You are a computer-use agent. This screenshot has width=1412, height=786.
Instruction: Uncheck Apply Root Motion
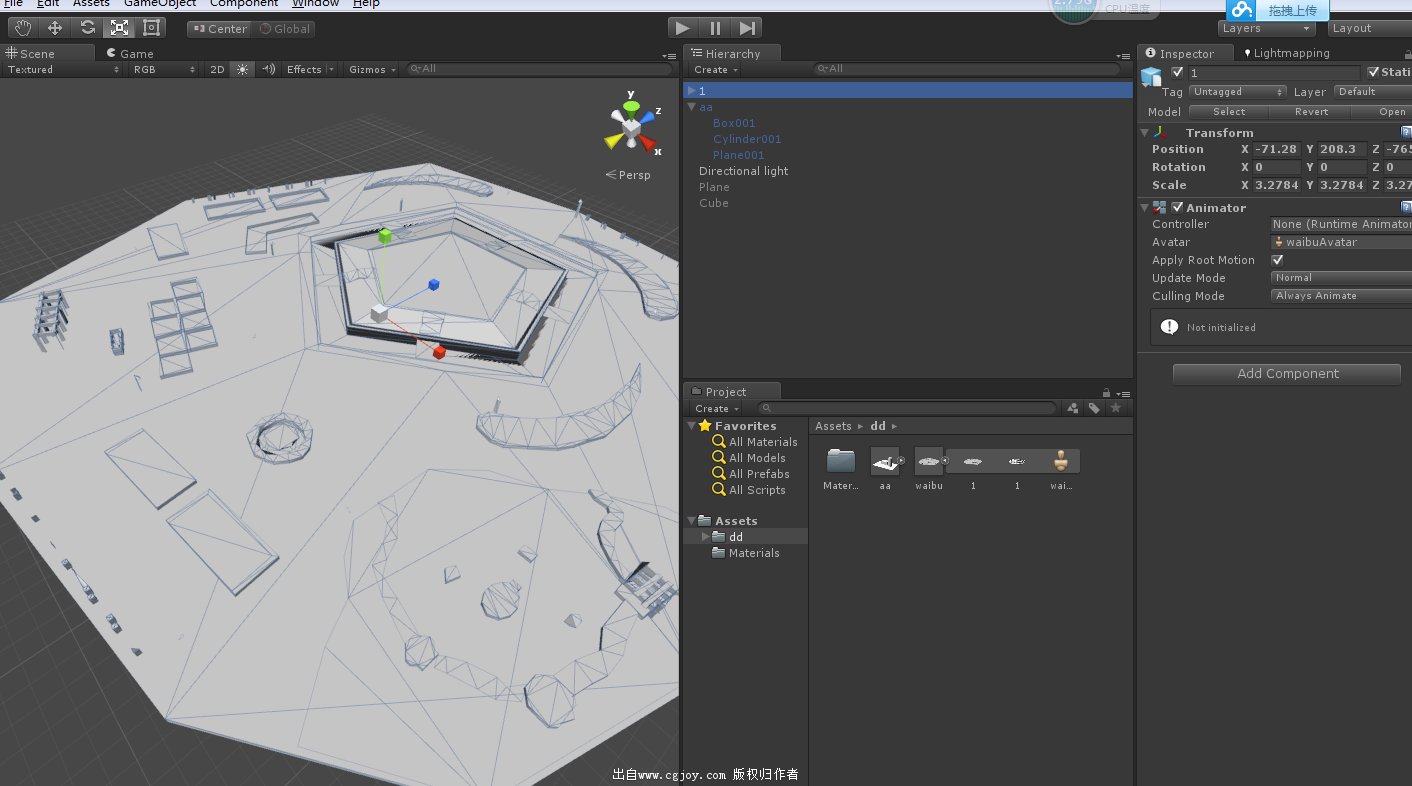click(x=1277, y=260)
